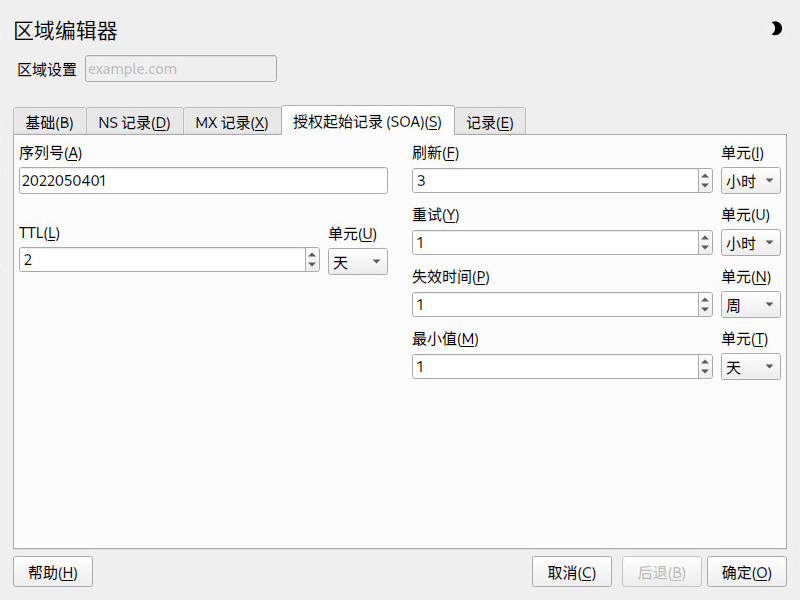The height and width of the screenshot is (600, 800).
Task: Open the Retry unit dropdown showing 小时
Action: [751, 243]
